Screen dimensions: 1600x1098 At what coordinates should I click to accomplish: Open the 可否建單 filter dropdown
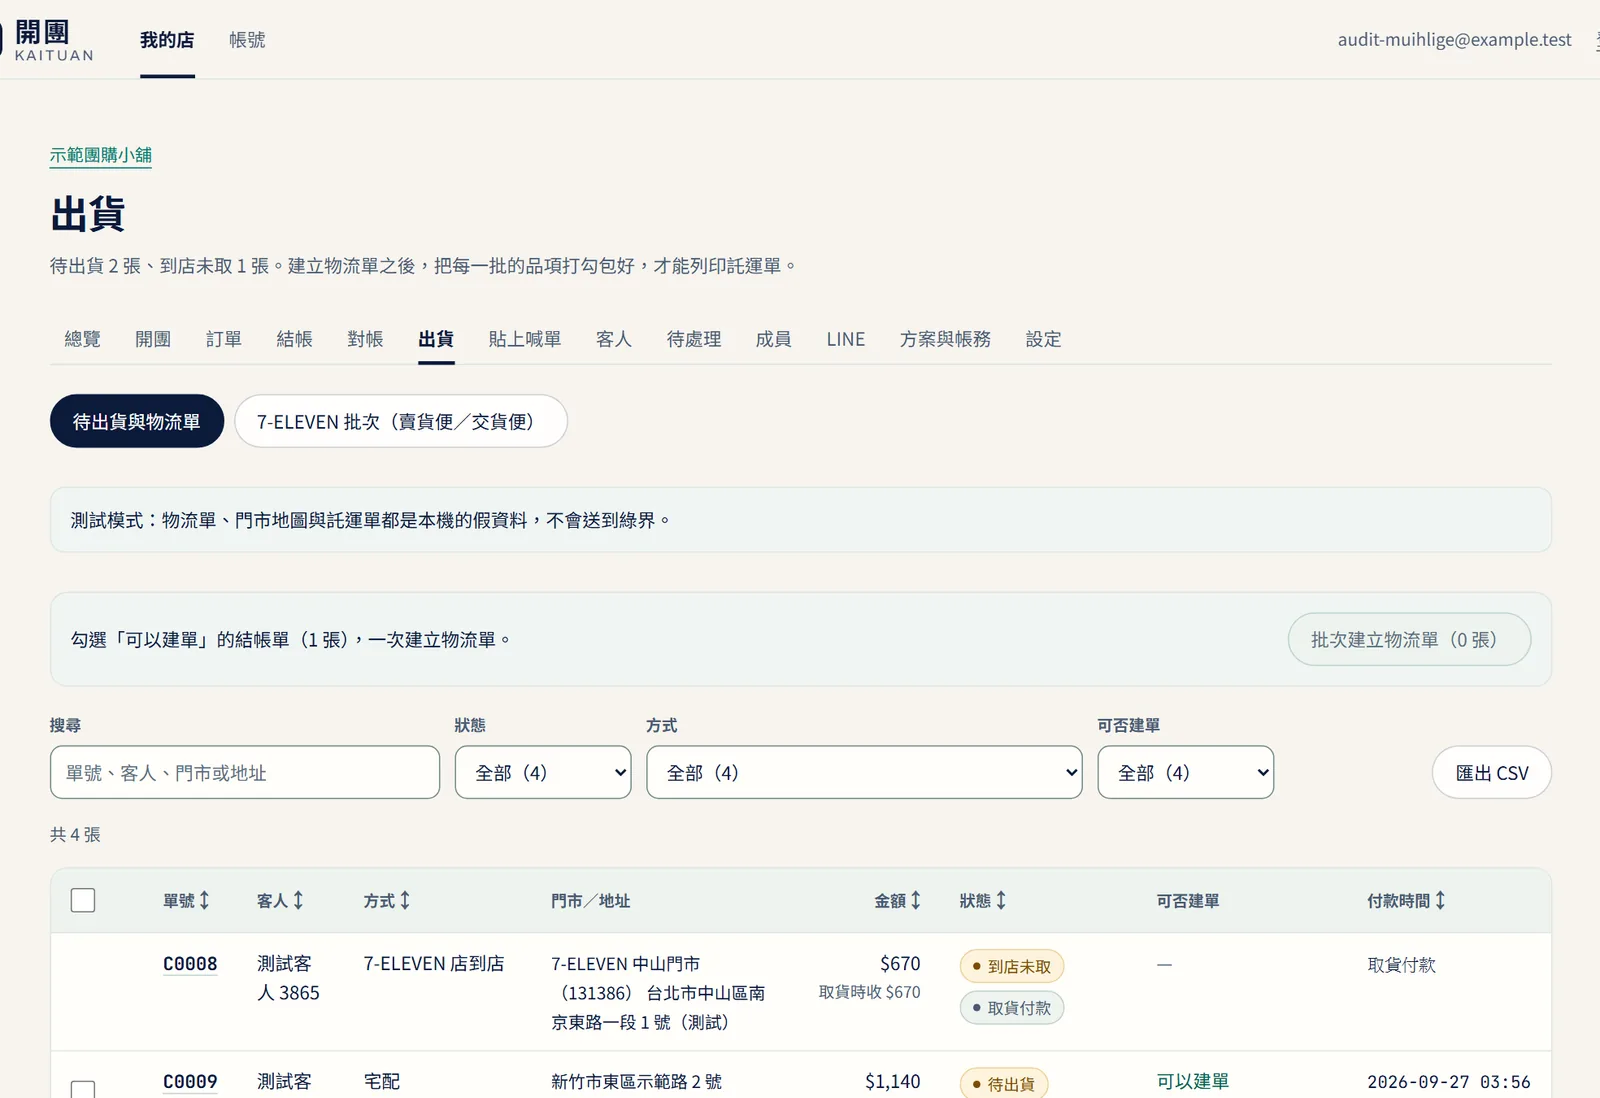pyautogui.click(x=1185, y=772)
